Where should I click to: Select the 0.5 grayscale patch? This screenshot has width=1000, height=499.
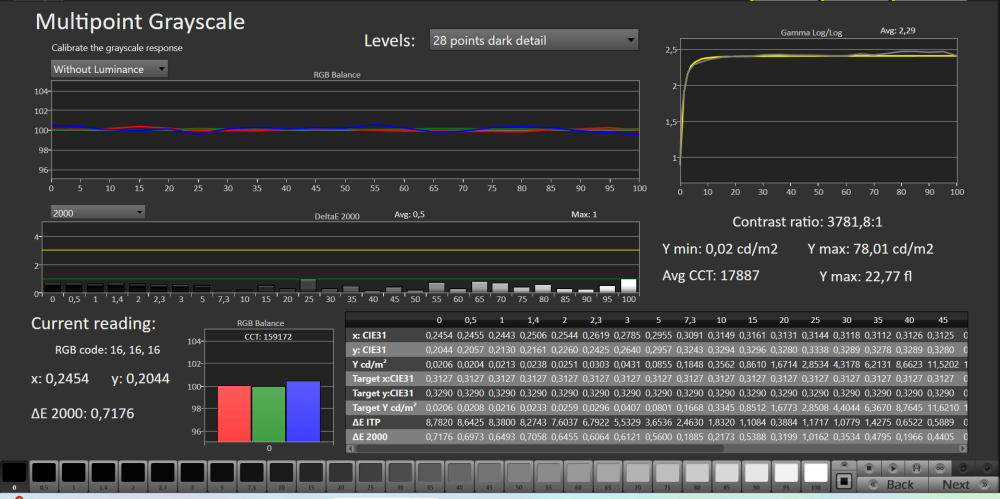pyautogui.click(x=44, y=477)
